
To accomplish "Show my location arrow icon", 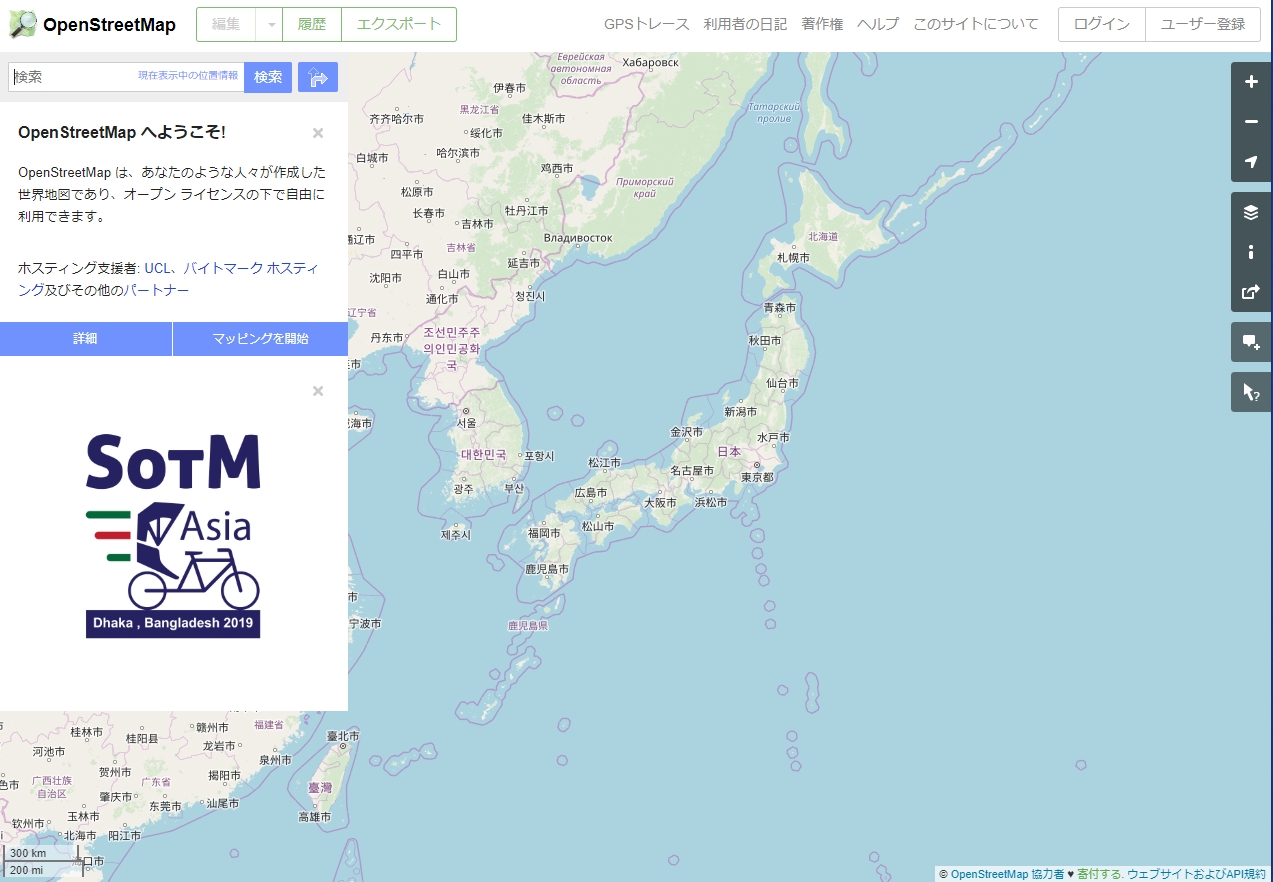I will 1251,162.
